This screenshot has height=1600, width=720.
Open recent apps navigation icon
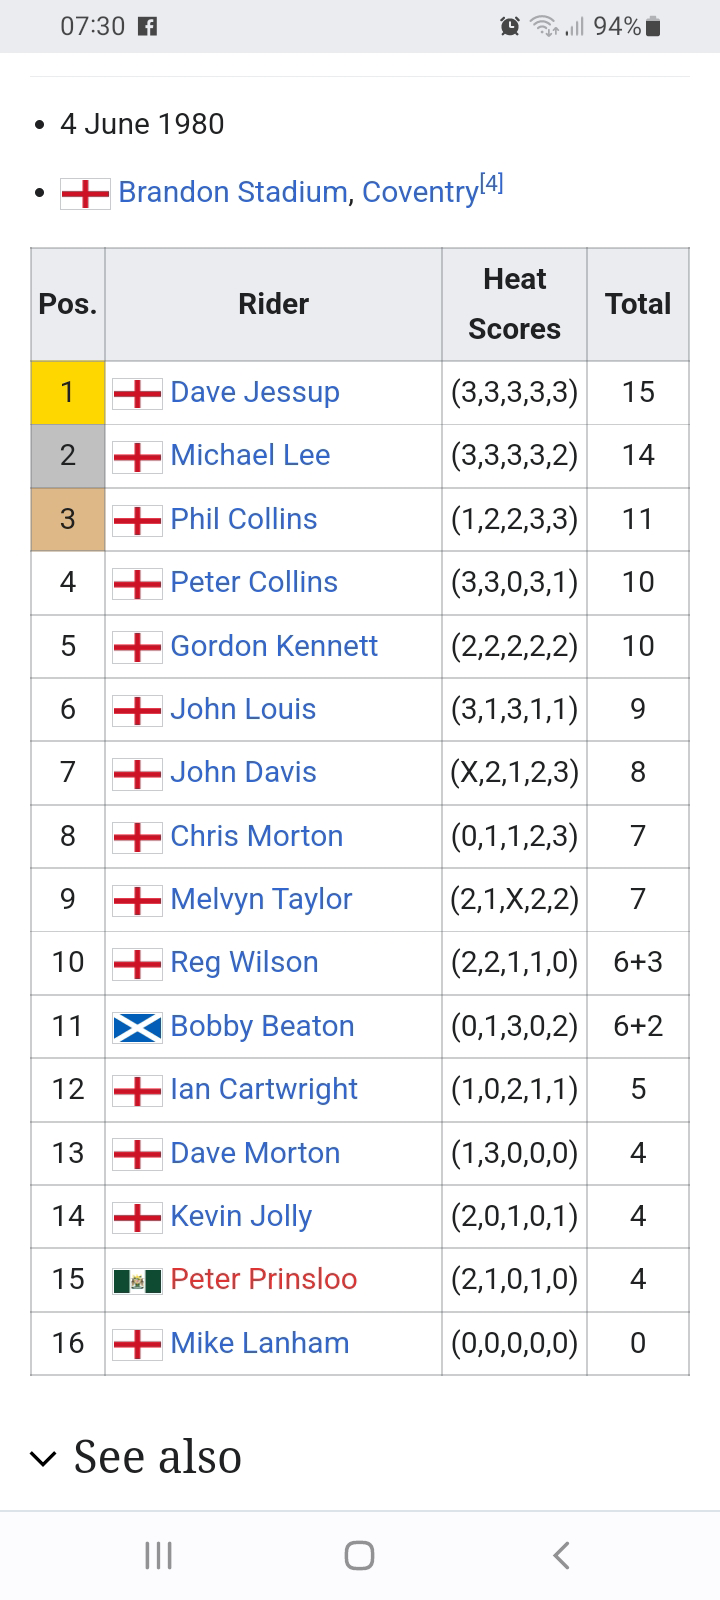[x=158, y=1555]
